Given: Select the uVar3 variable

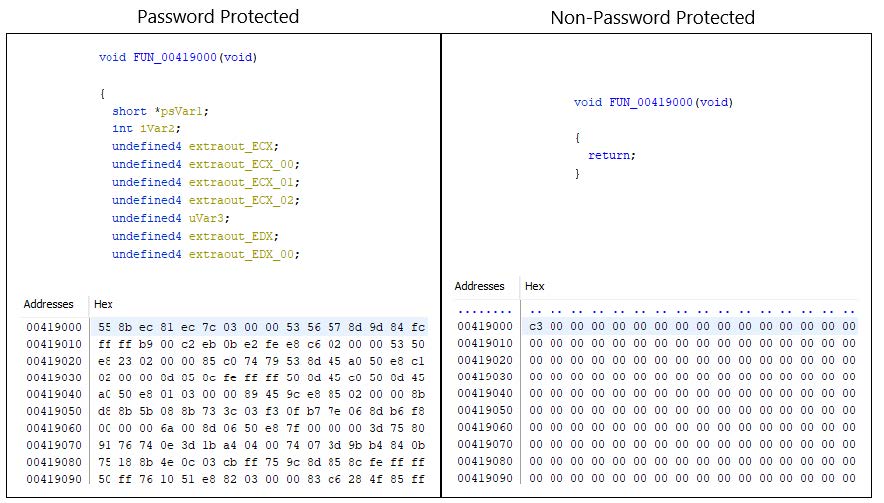Looking at the screenshot, I should tap(209, 218).
